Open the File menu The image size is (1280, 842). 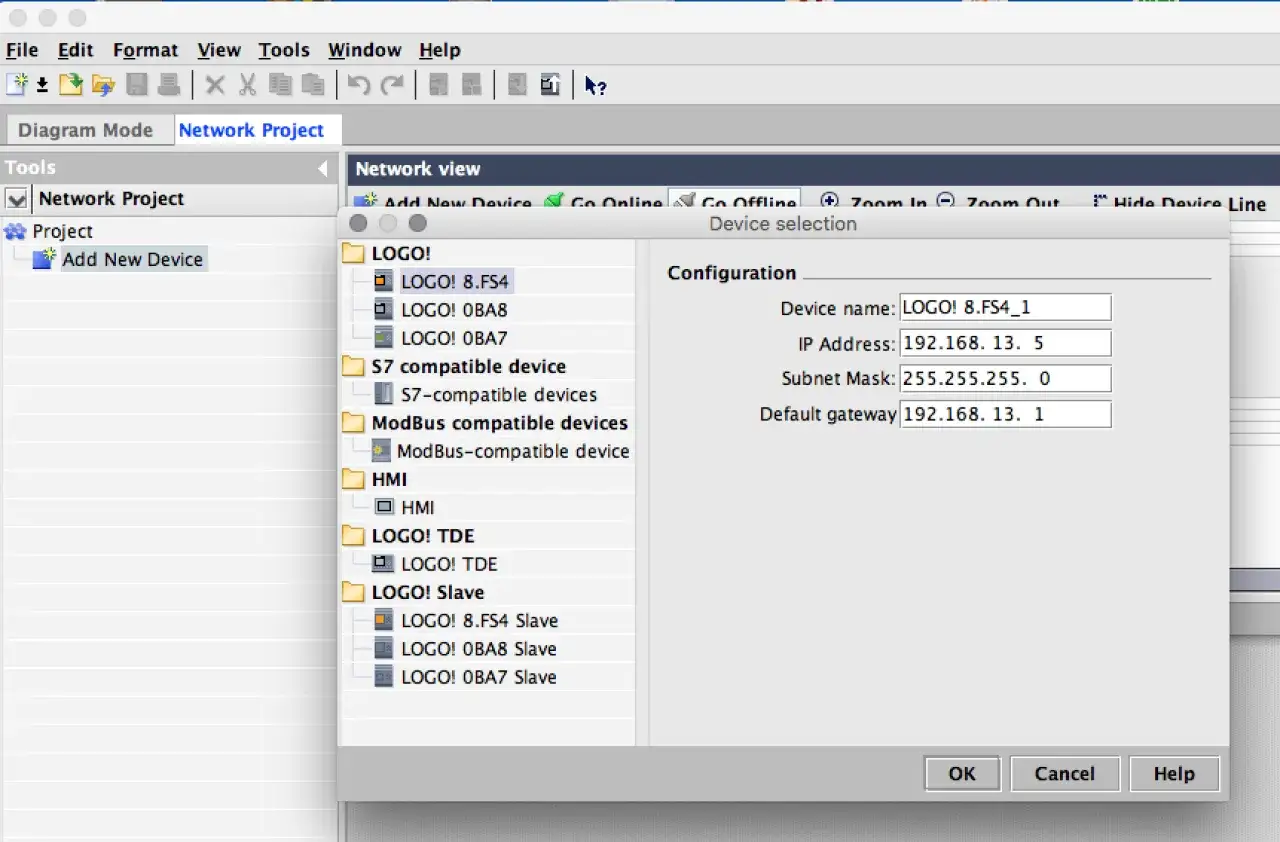[22, 50]
